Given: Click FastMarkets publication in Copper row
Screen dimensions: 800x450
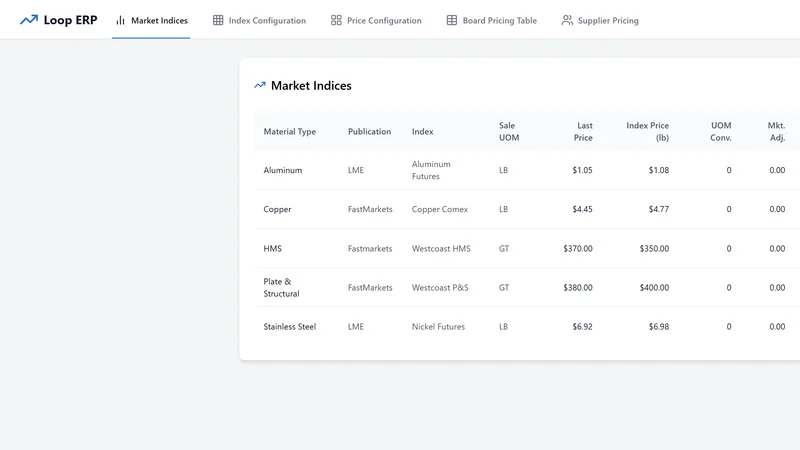Looking at the screenshot, I should pyautogui.click(x=370, y=209).
